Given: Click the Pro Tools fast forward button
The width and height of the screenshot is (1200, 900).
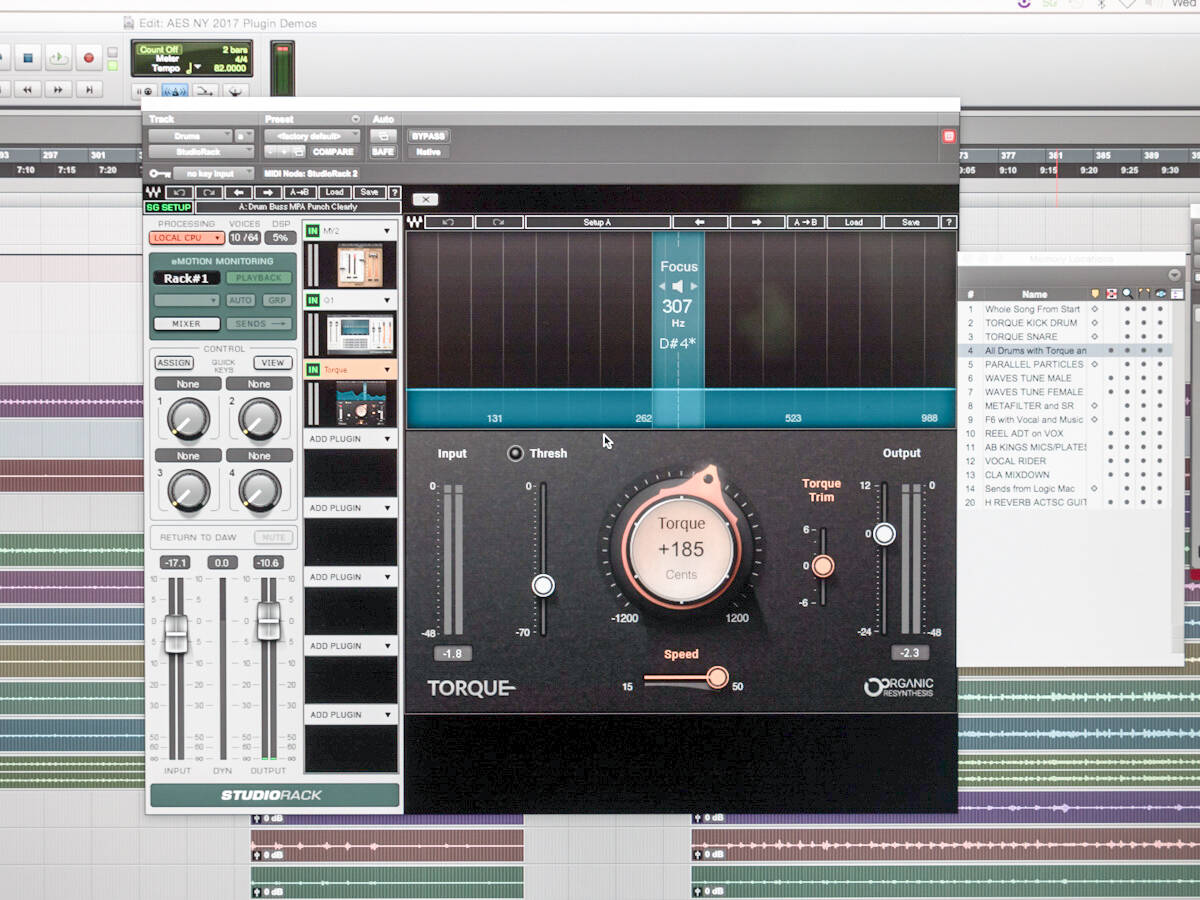Looking at the screenshot, I should 58,90.
